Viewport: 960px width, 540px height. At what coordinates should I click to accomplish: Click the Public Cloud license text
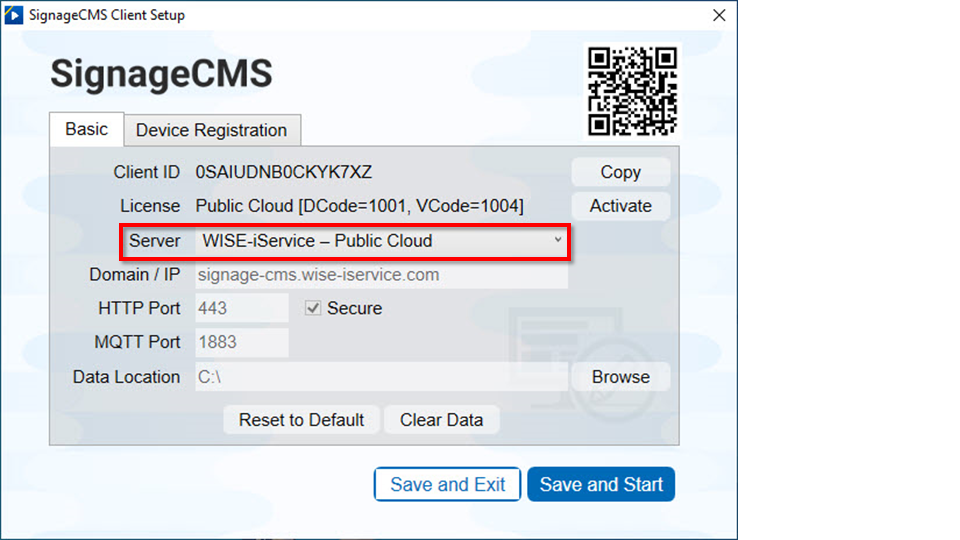point(359,206)
